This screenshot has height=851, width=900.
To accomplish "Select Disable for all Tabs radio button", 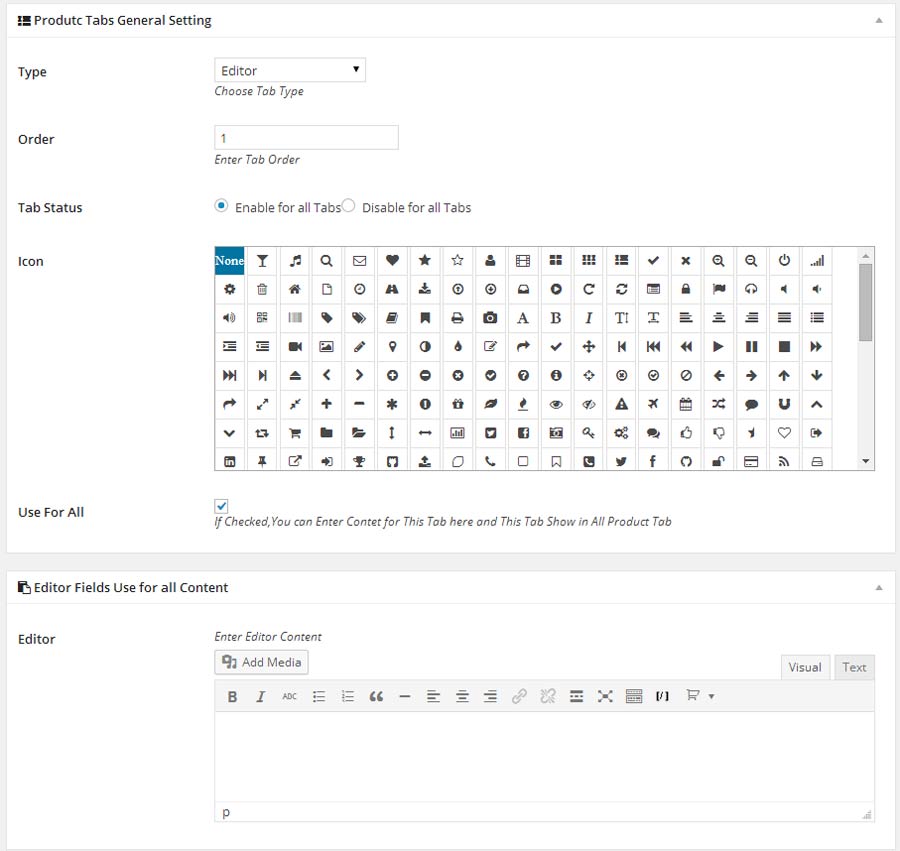I will [x=349, y=206].
